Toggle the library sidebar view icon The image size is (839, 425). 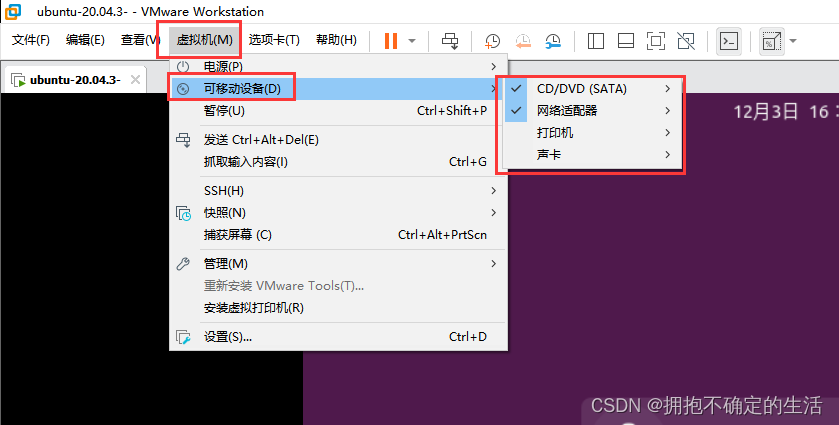click(596, 41)
